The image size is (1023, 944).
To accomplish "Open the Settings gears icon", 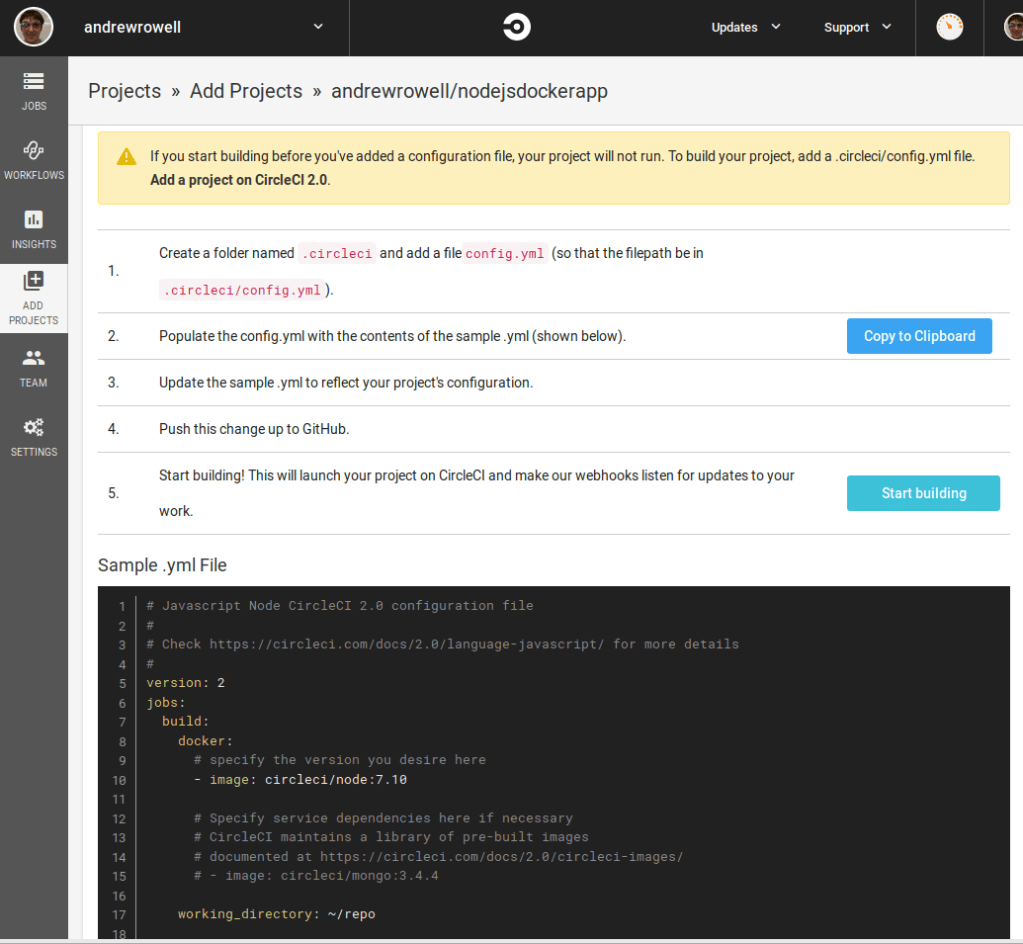I will click(x=34, y=428).
